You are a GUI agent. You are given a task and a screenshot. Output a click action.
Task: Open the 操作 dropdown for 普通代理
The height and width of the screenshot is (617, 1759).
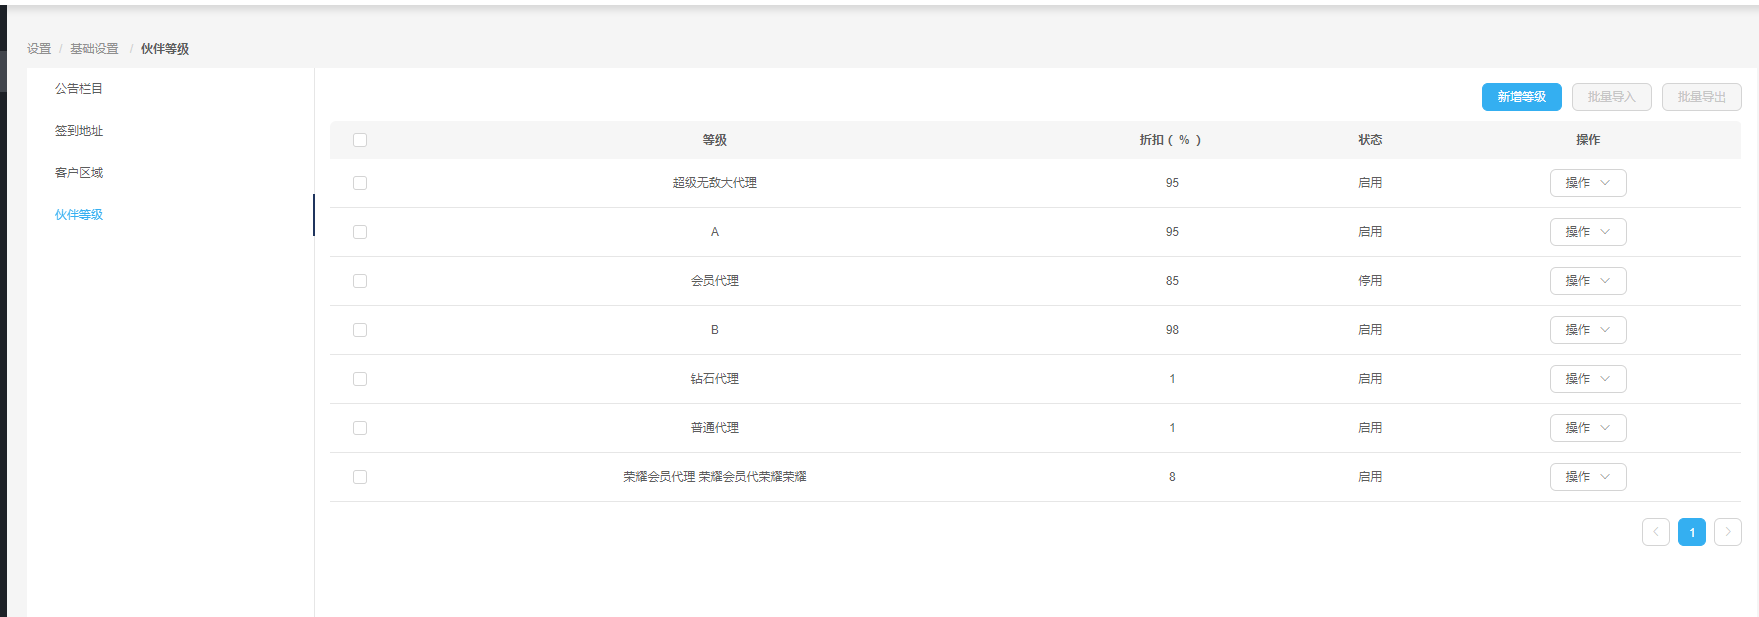1587,428
